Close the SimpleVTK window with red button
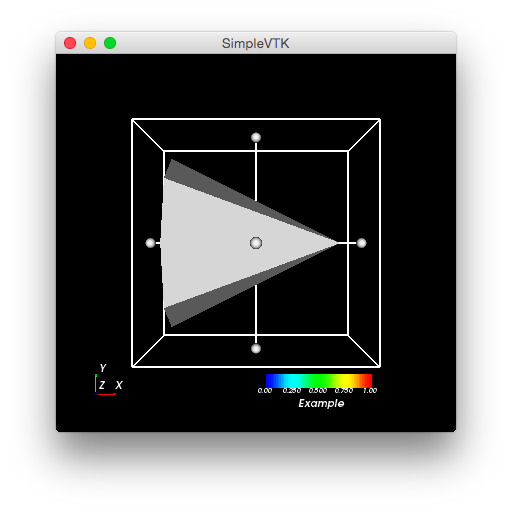This screenshot has width=512, height=512. pyautogui.click(x=70, y=43)
